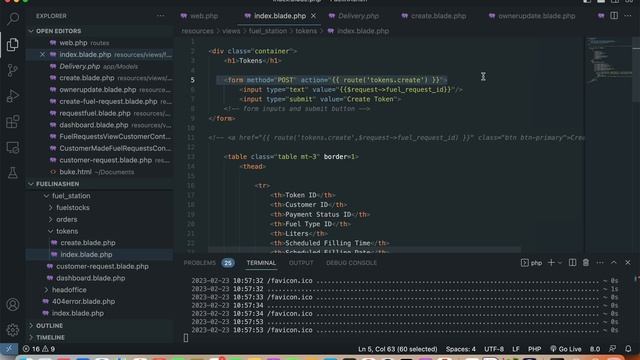Screen dimensions: 640x360
Task: Open the Output panel tab
Action: click(x=301, y=263)
